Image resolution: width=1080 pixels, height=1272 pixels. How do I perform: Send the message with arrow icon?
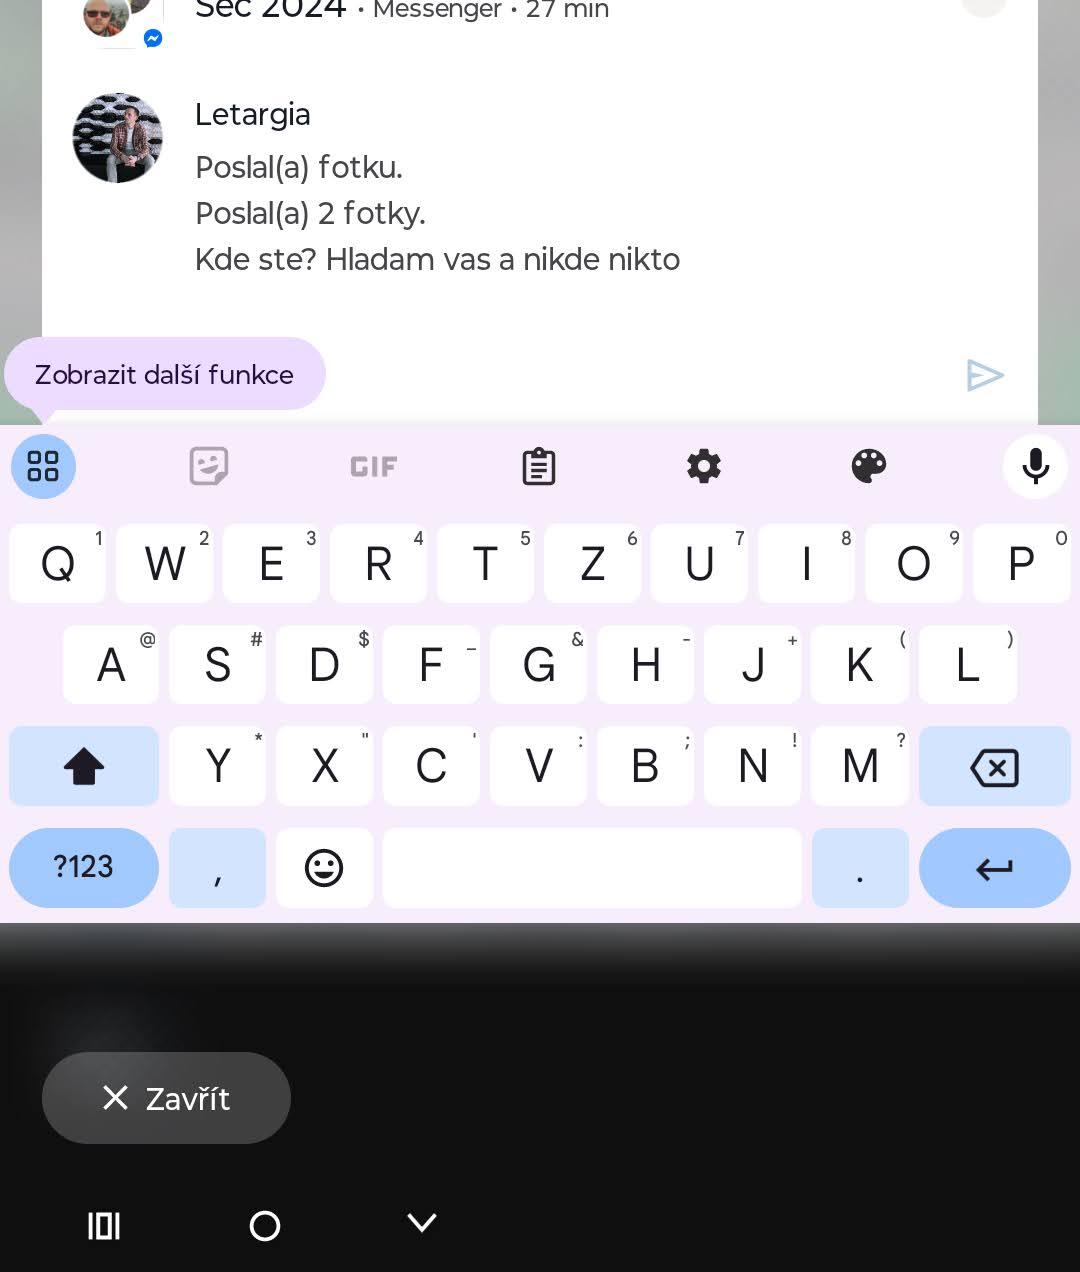click(x=985, y=375)
